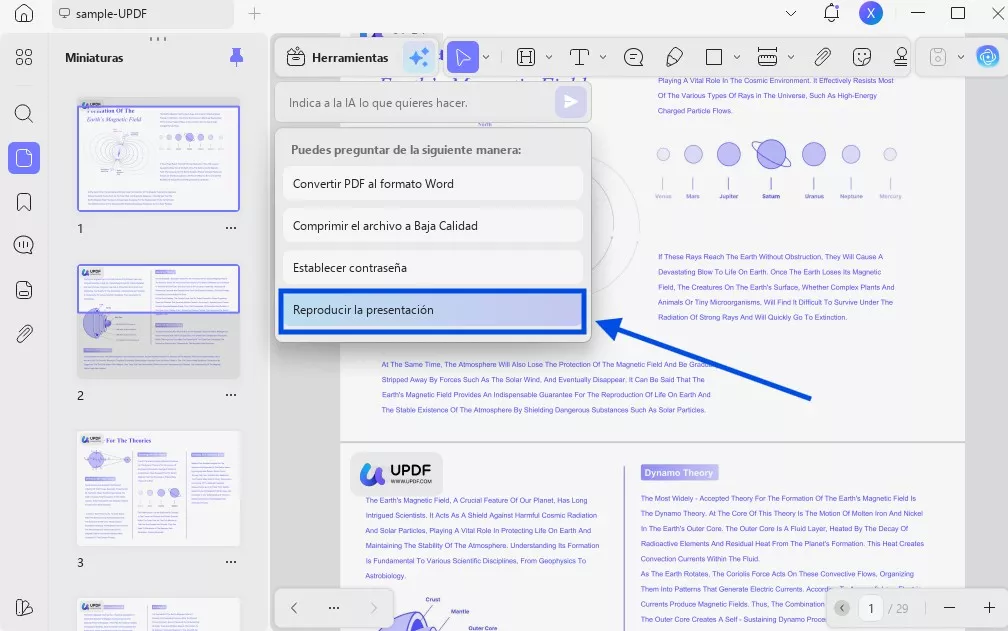Click the 'Dynamo Theory' heading in document
Viewport: 1008px width, 631px height.
tap(679, 472)
